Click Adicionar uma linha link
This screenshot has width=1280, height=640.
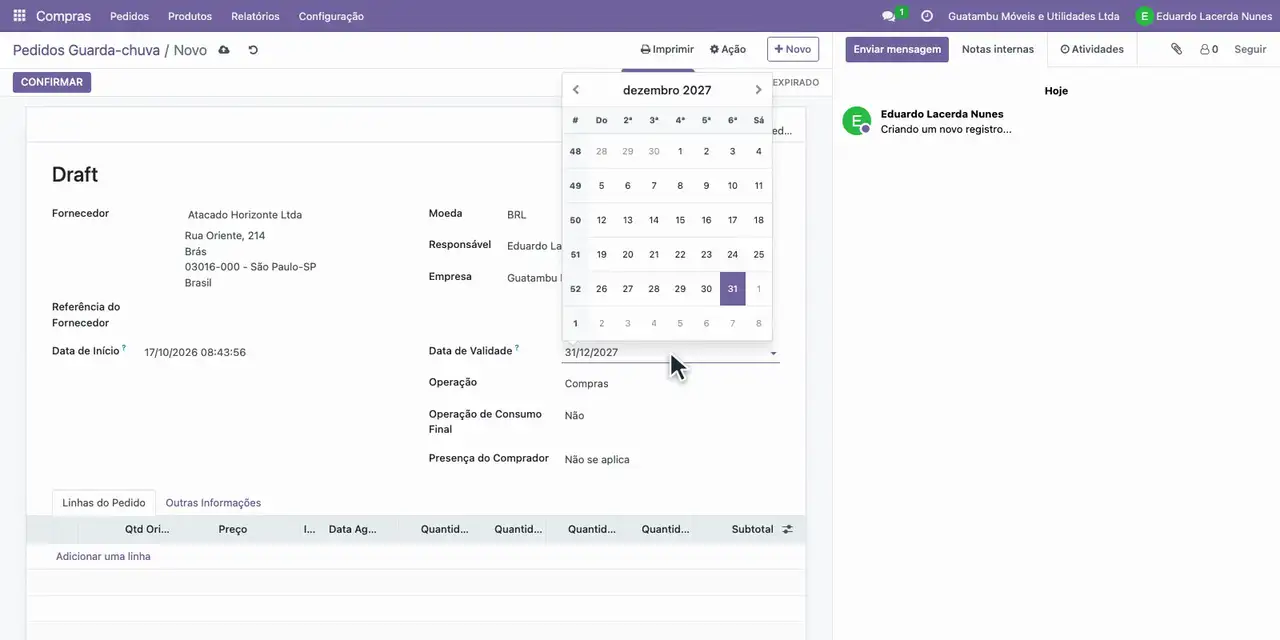pyautogui.click(x=103, y=556)
